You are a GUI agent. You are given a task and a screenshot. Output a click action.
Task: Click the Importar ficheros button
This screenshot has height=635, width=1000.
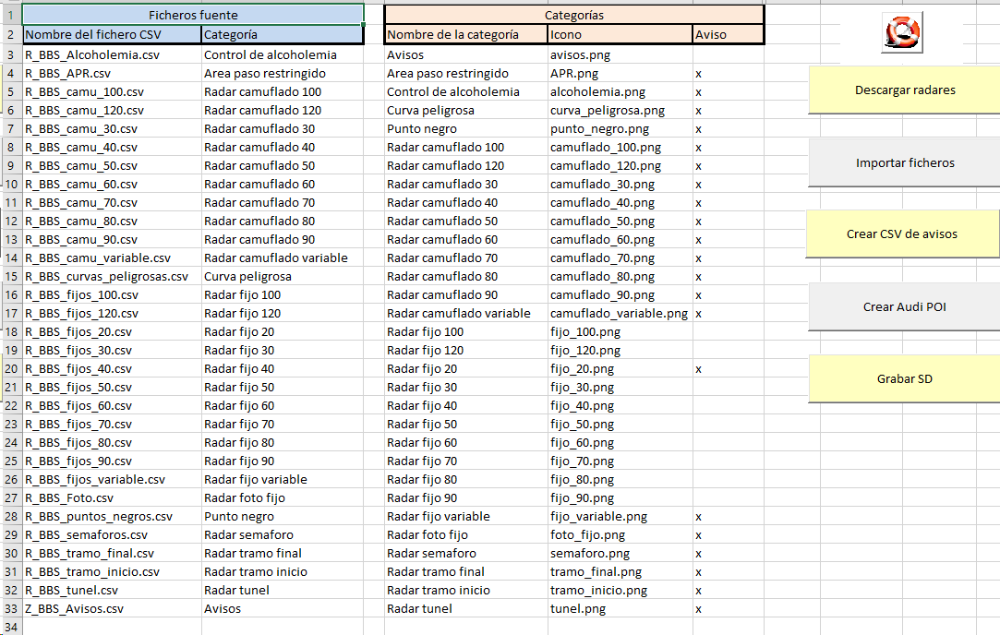point(904,163)
